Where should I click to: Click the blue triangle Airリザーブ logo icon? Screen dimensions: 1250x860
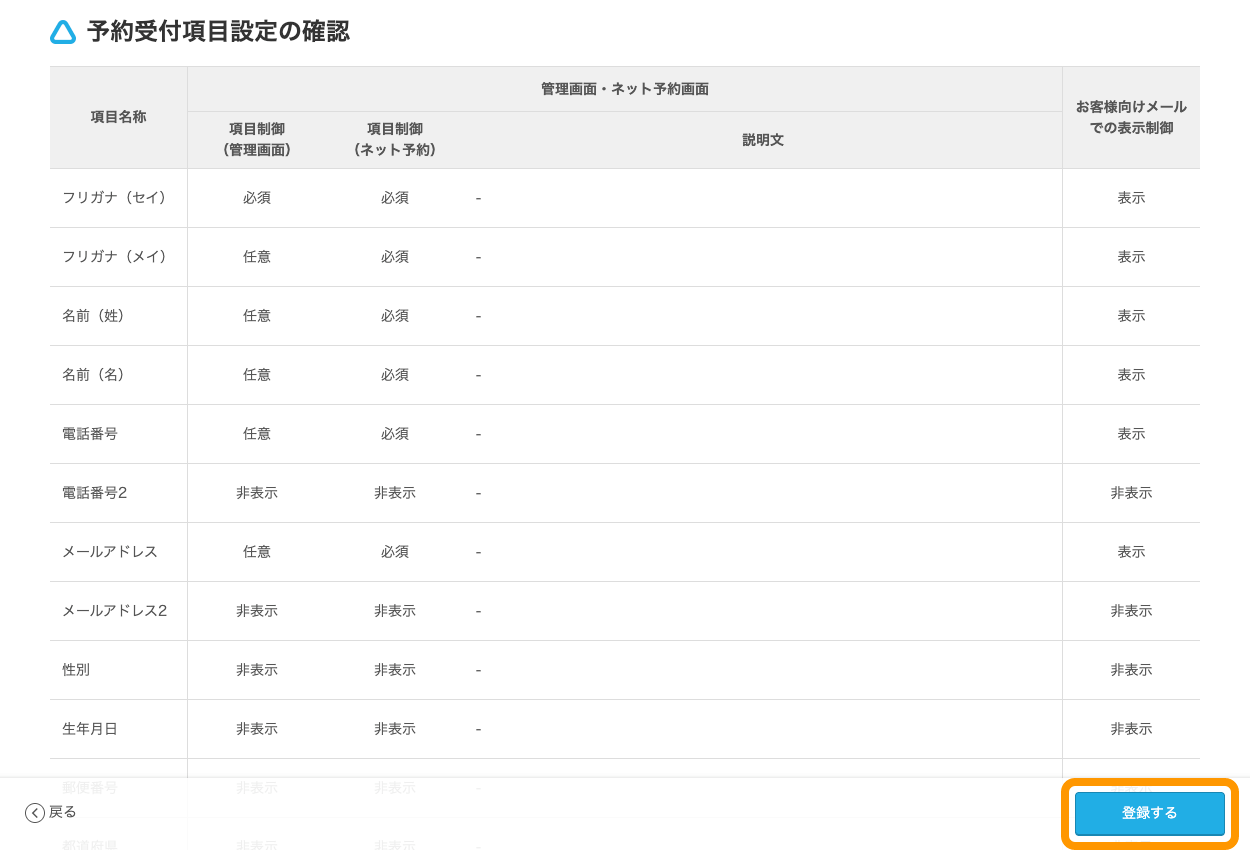click(x=62, y=32)
